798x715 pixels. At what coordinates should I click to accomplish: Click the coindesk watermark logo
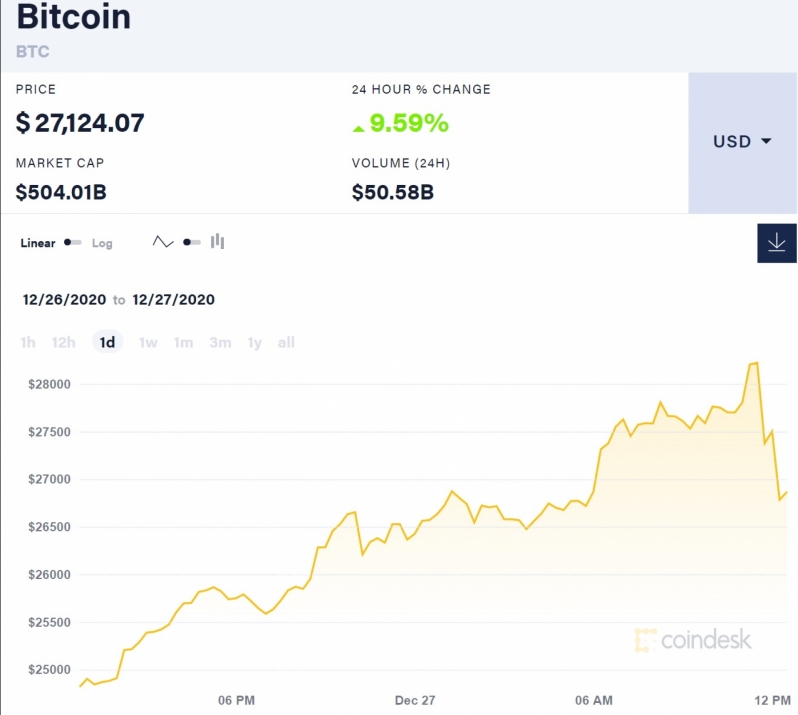(693, 640)
